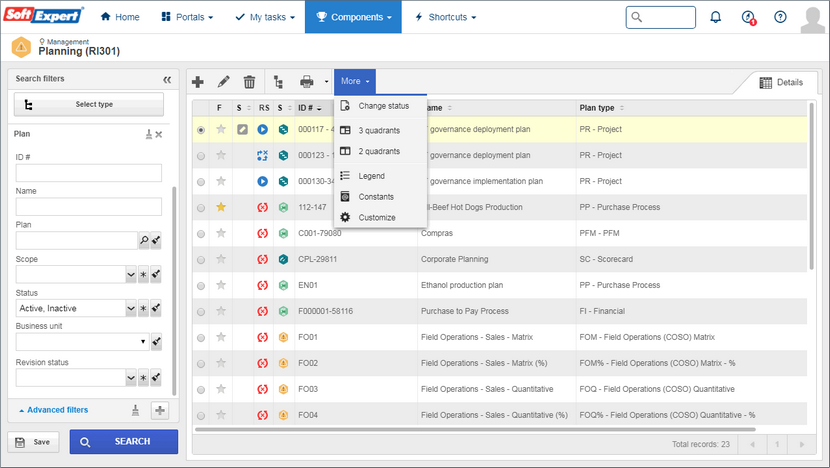Click the vertical scrollbar of the records grid
Image resolution: width=830 pixels, height=468 pixels.
[x=811, y=186]
